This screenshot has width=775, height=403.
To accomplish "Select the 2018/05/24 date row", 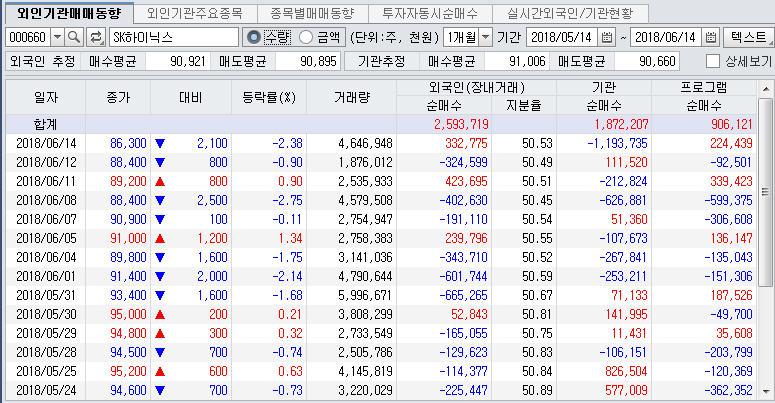I will click(x=381, y=391).
